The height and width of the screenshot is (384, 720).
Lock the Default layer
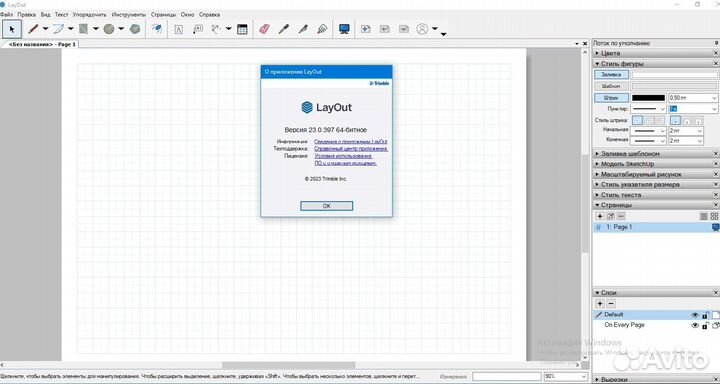(705, 315)
